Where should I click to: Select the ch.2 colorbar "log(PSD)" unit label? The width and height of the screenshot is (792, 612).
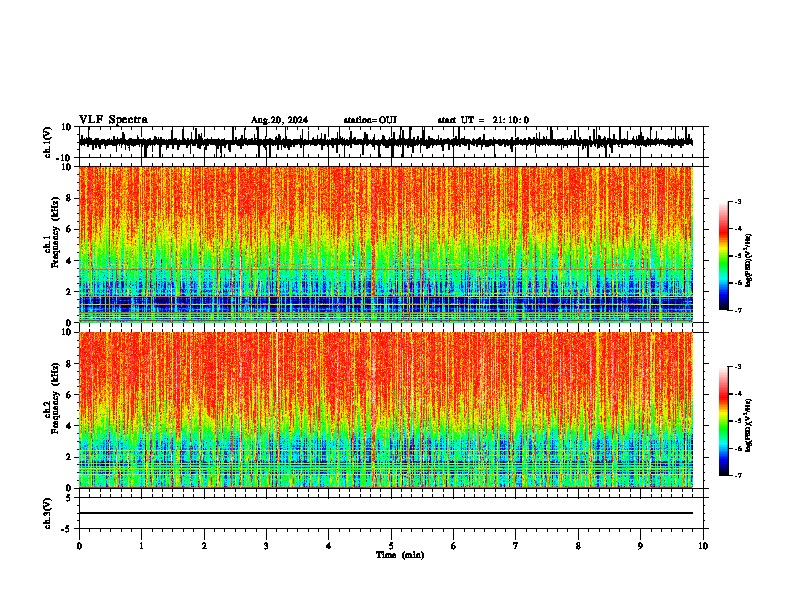tap(749, 425)
